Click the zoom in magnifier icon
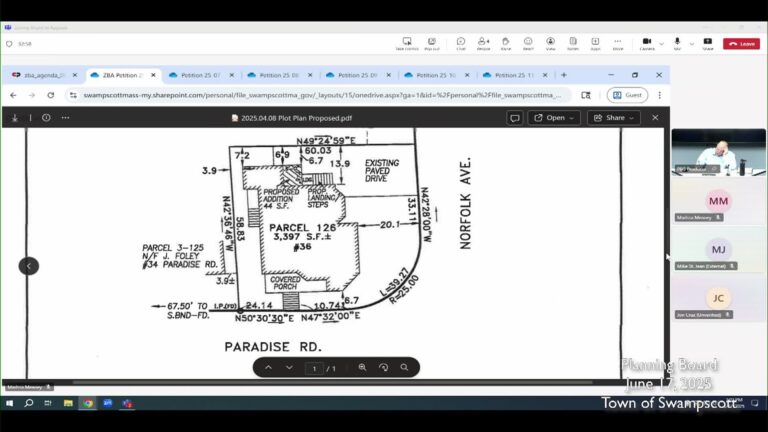Viewport: 768px width, 432px height. click(362, 368)
